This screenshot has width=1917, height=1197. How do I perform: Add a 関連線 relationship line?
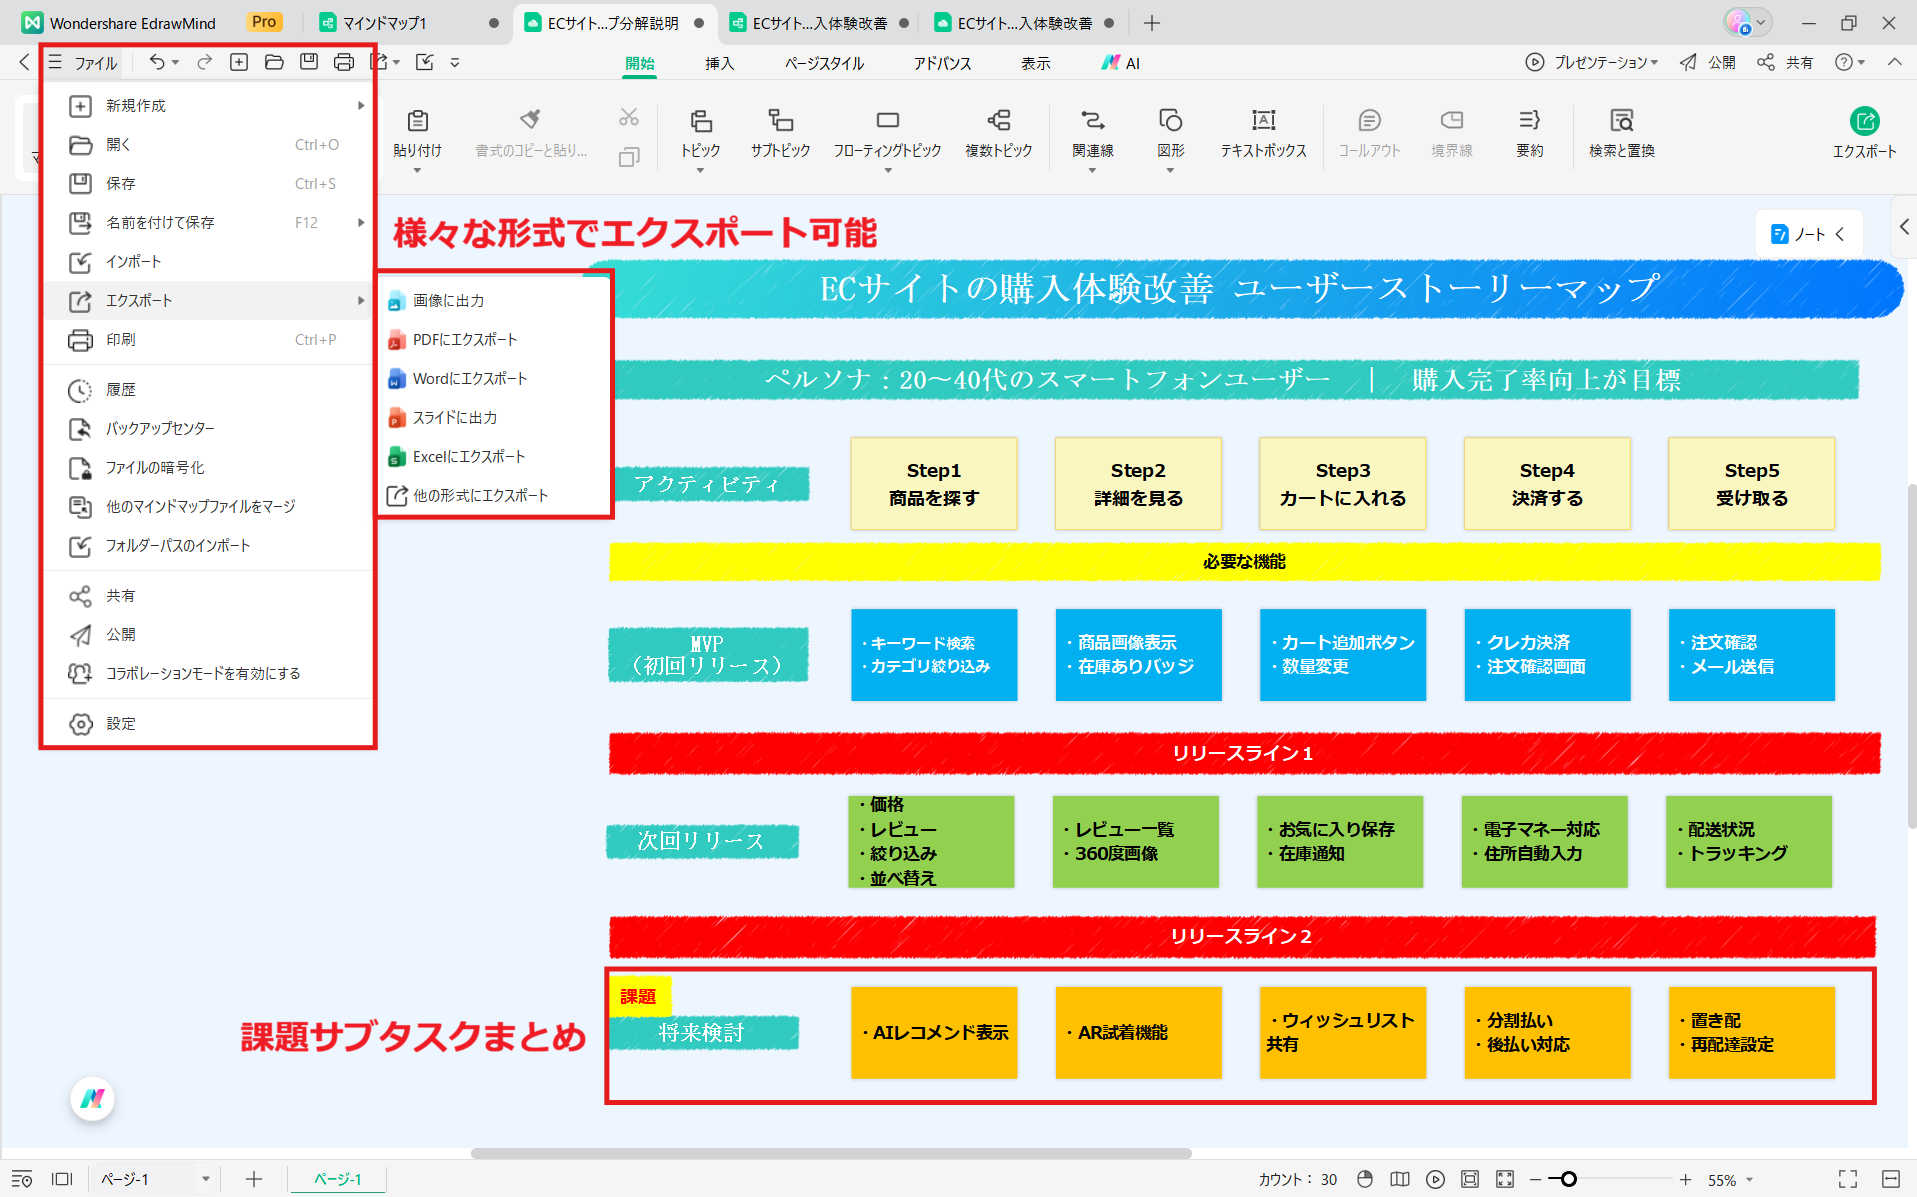pos(1092,133)
